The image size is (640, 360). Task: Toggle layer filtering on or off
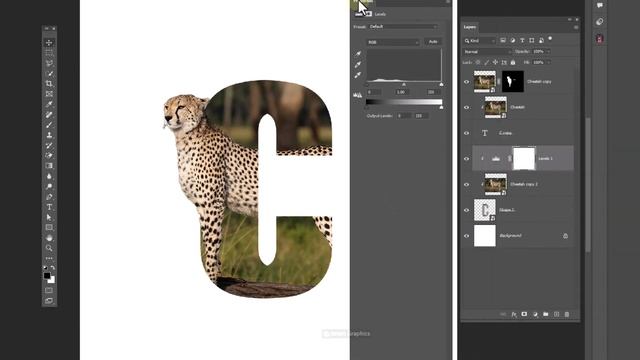550,39
